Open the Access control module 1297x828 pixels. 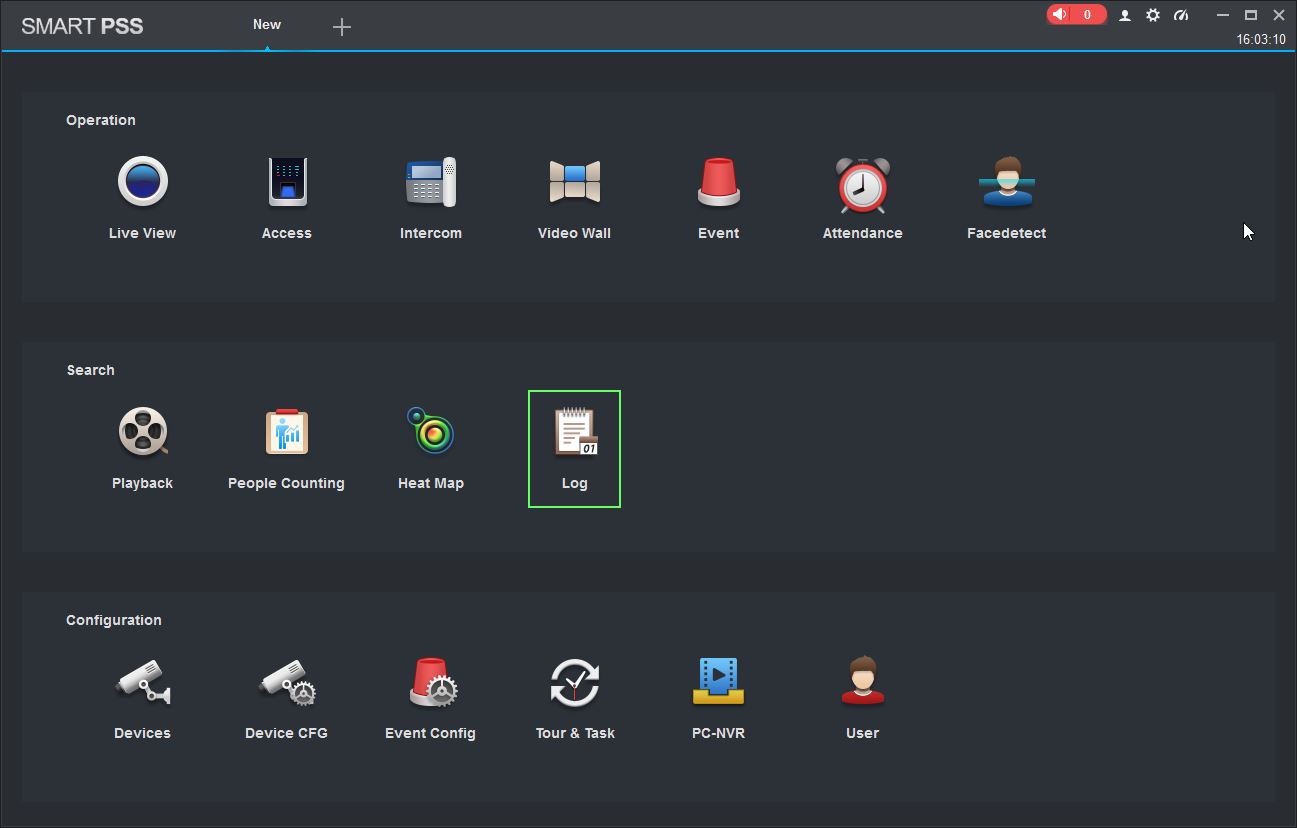tap(286, 198)
